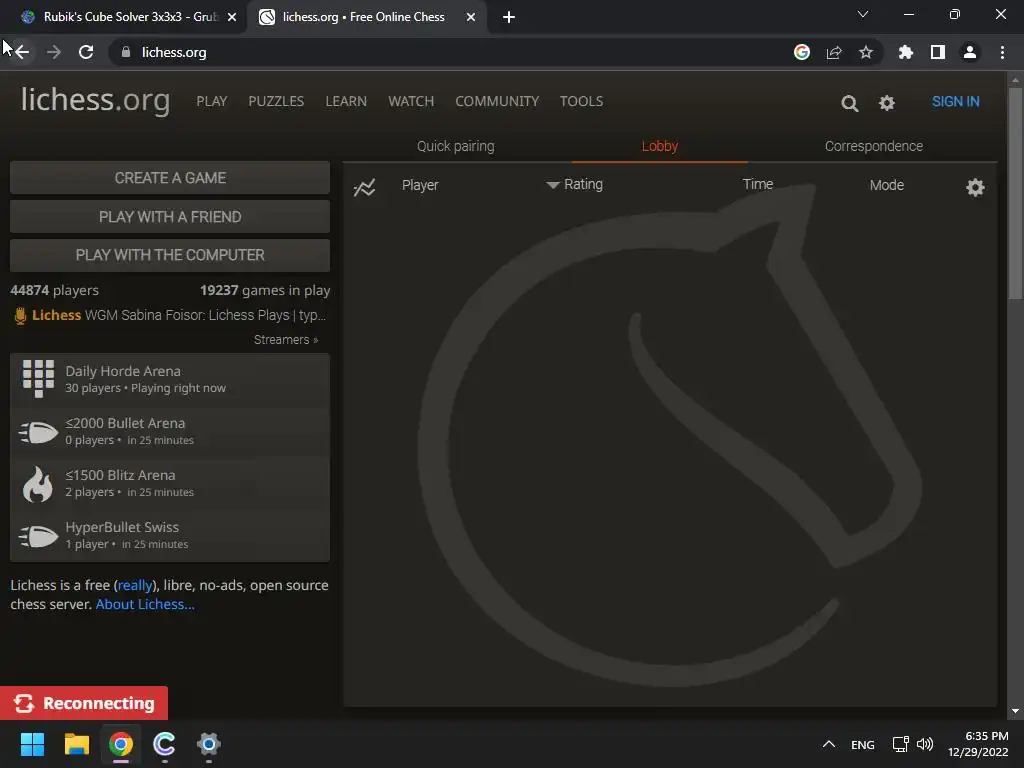Open the Streamers » link

point(286,340)
